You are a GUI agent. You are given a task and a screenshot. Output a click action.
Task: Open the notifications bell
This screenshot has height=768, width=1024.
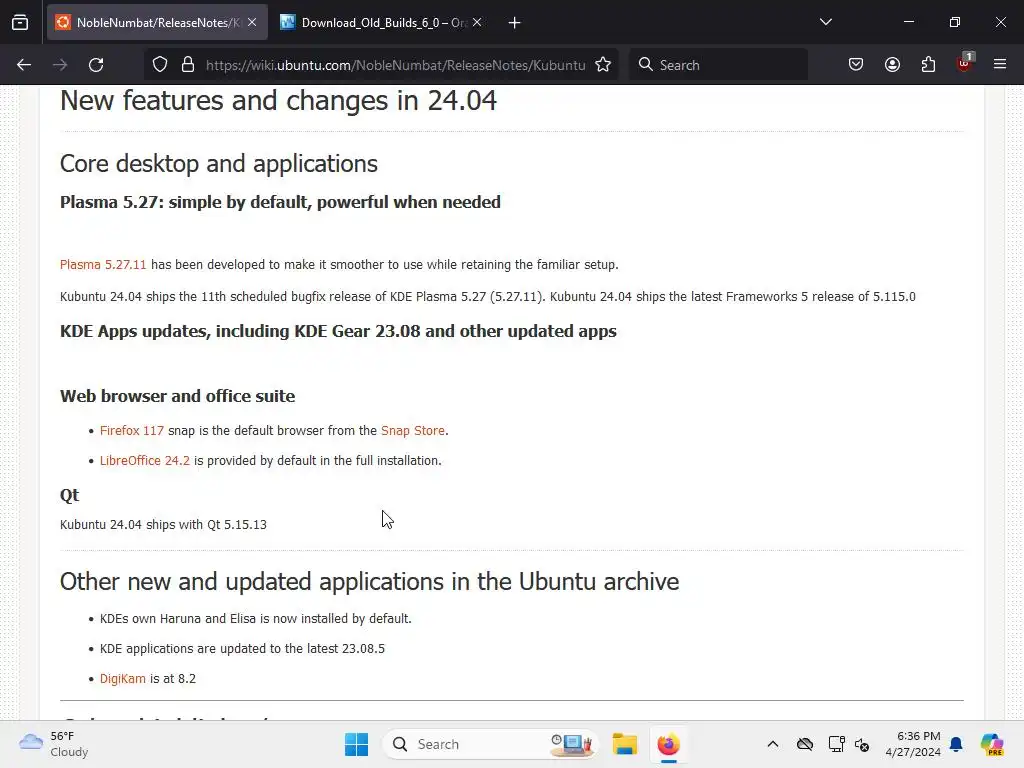click(956, 744)
